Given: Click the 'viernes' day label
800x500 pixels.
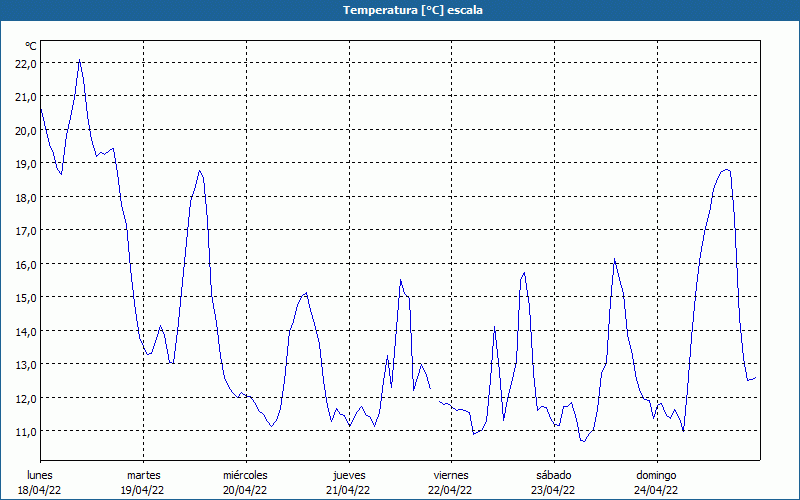Looking at the screenshot, I should coord(451,475).
